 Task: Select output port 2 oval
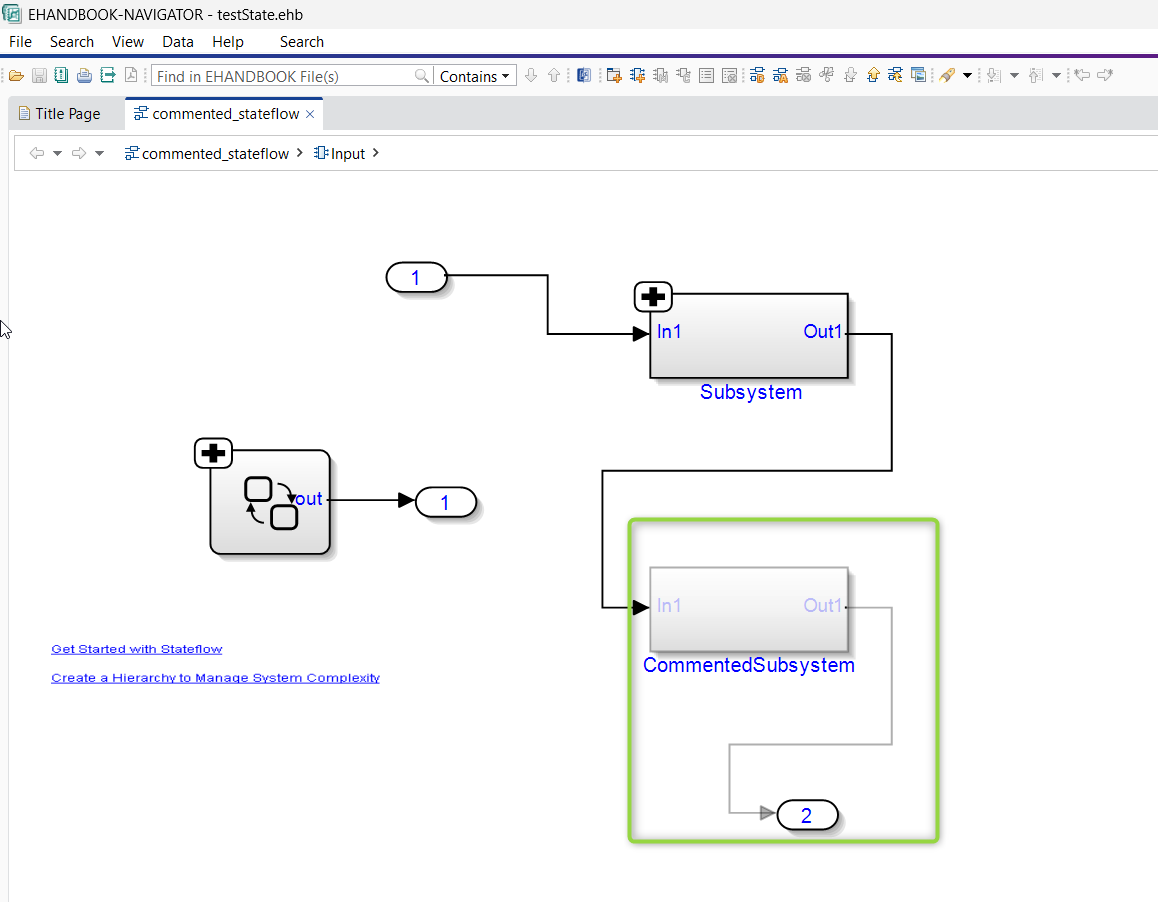point(807,816)
